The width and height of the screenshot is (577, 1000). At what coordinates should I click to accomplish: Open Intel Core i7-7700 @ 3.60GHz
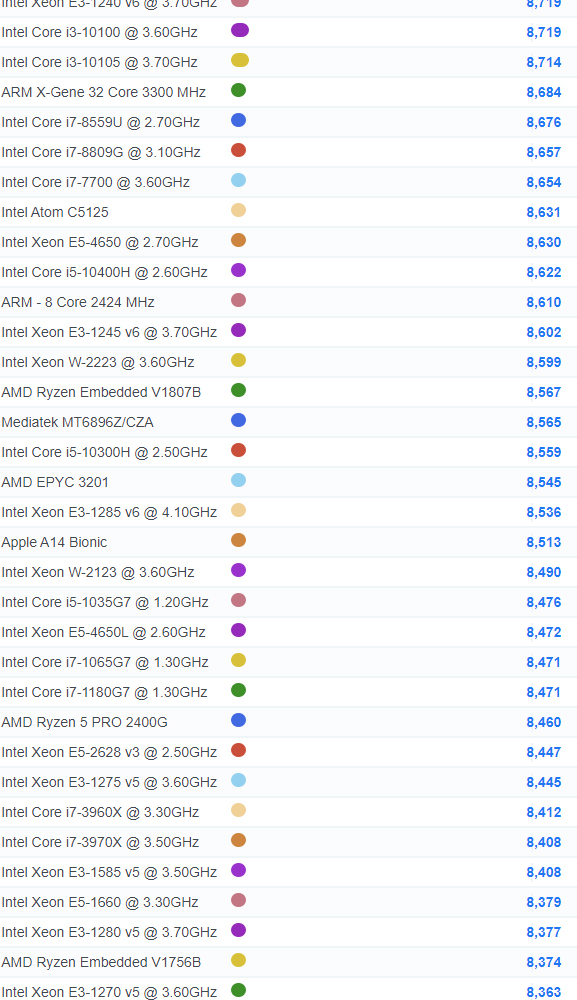(96, 182)
